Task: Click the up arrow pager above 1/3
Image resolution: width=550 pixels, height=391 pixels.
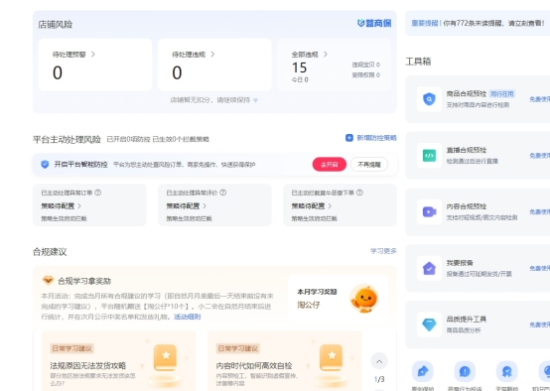Action: click(379, 361)
